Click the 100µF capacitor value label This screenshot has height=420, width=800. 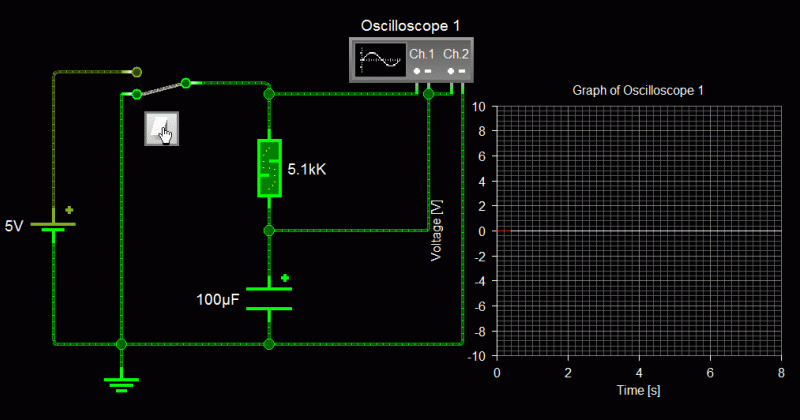(218, 300)
